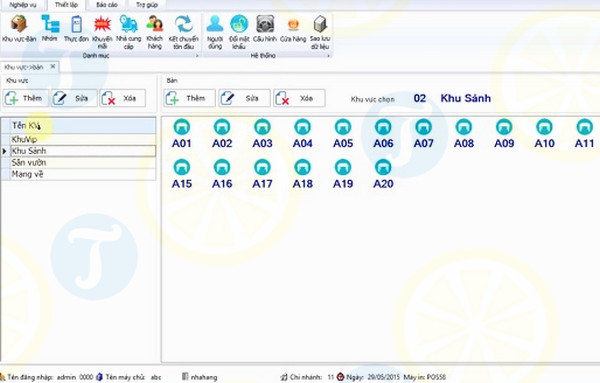Click Đổi mật khẩu icon
The width and height of the screenshot is (600, 383).
click(239, 32)
